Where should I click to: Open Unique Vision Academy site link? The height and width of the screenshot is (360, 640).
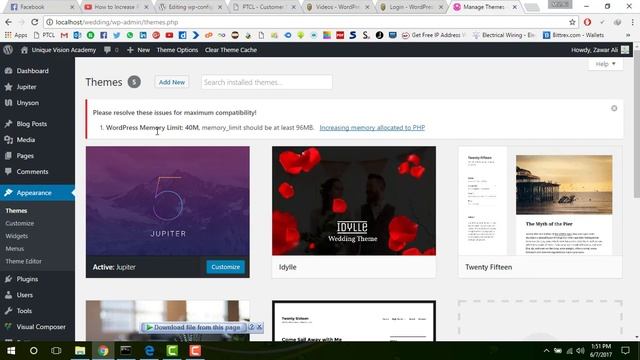click(59, 50)
